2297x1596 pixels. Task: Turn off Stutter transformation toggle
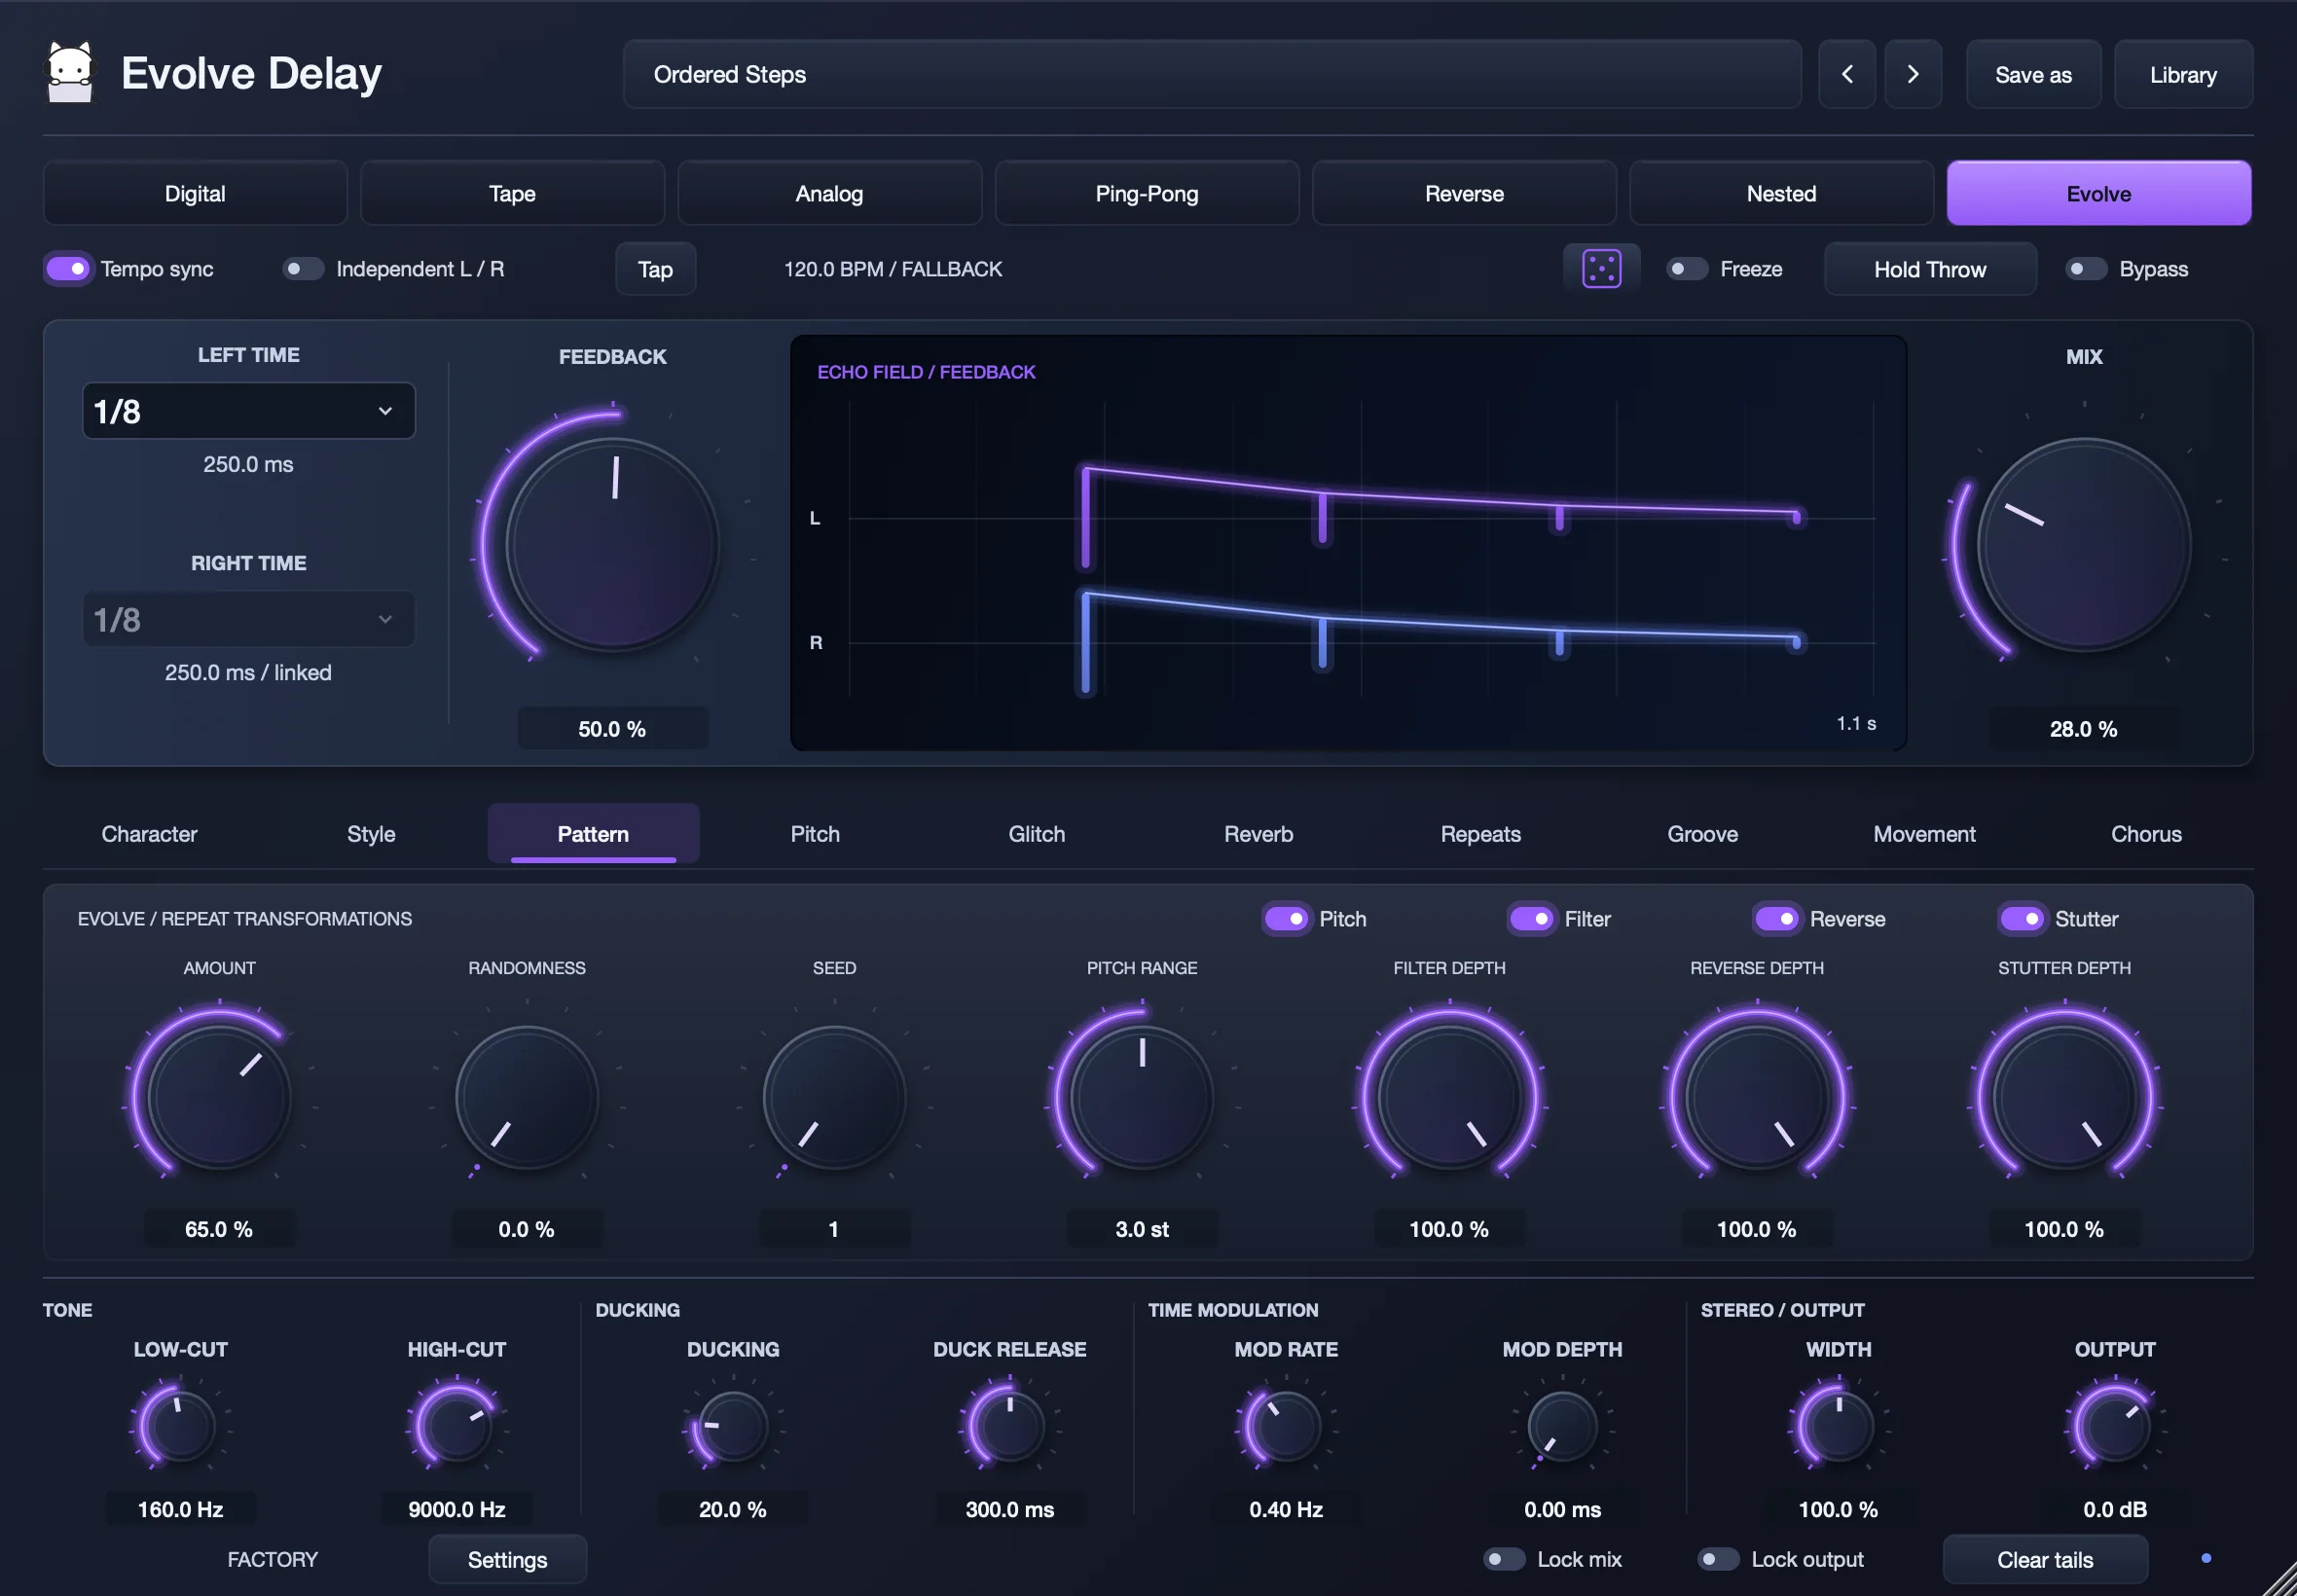pyautogui.click(x=2021, y=918)
